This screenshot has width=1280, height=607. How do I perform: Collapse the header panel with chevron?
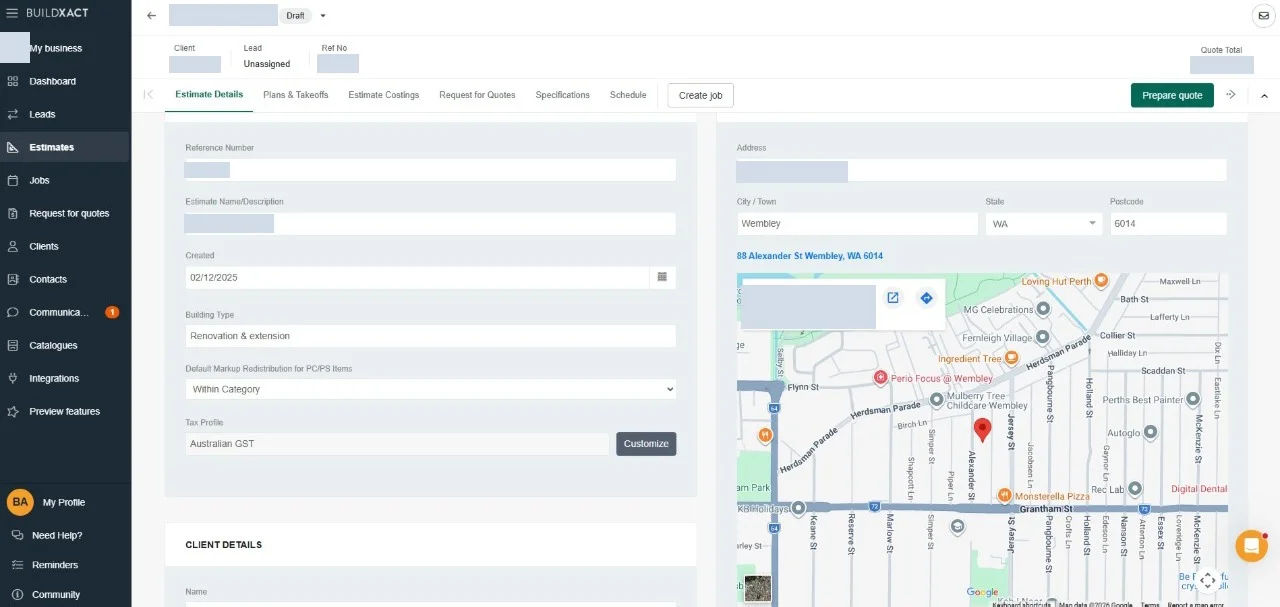click(x=1264, y=96)
